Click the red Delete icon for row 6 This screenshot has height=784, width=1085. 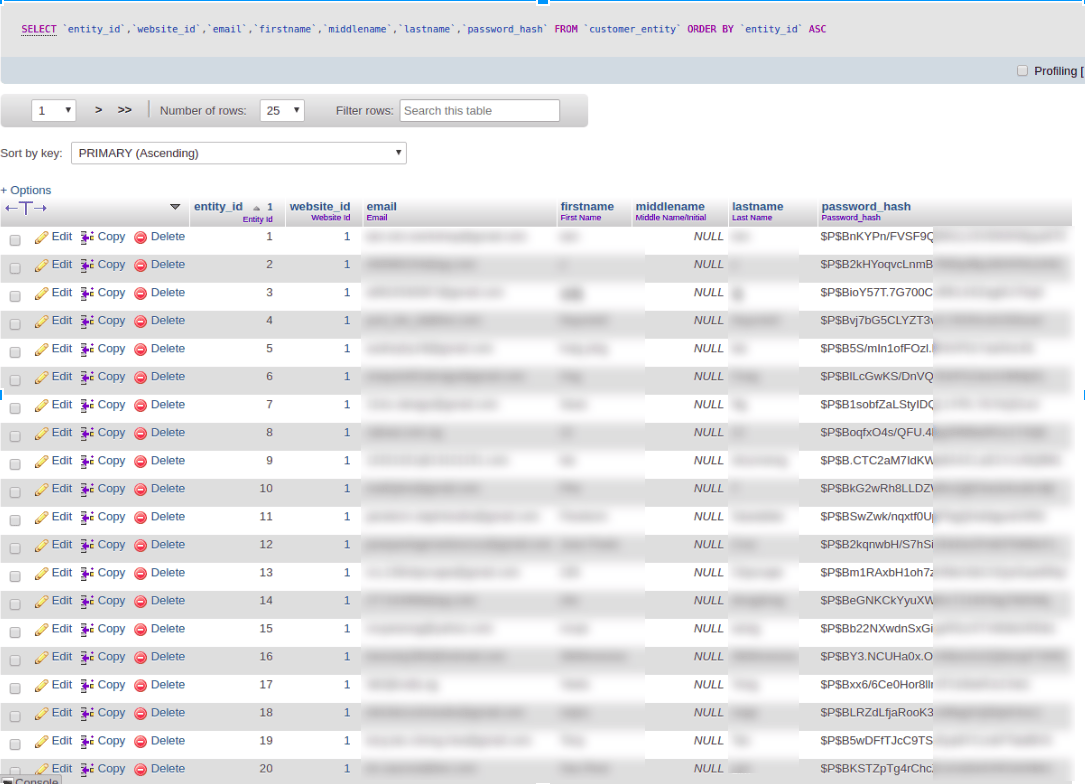pyautogui.click(x=140, y=377)
